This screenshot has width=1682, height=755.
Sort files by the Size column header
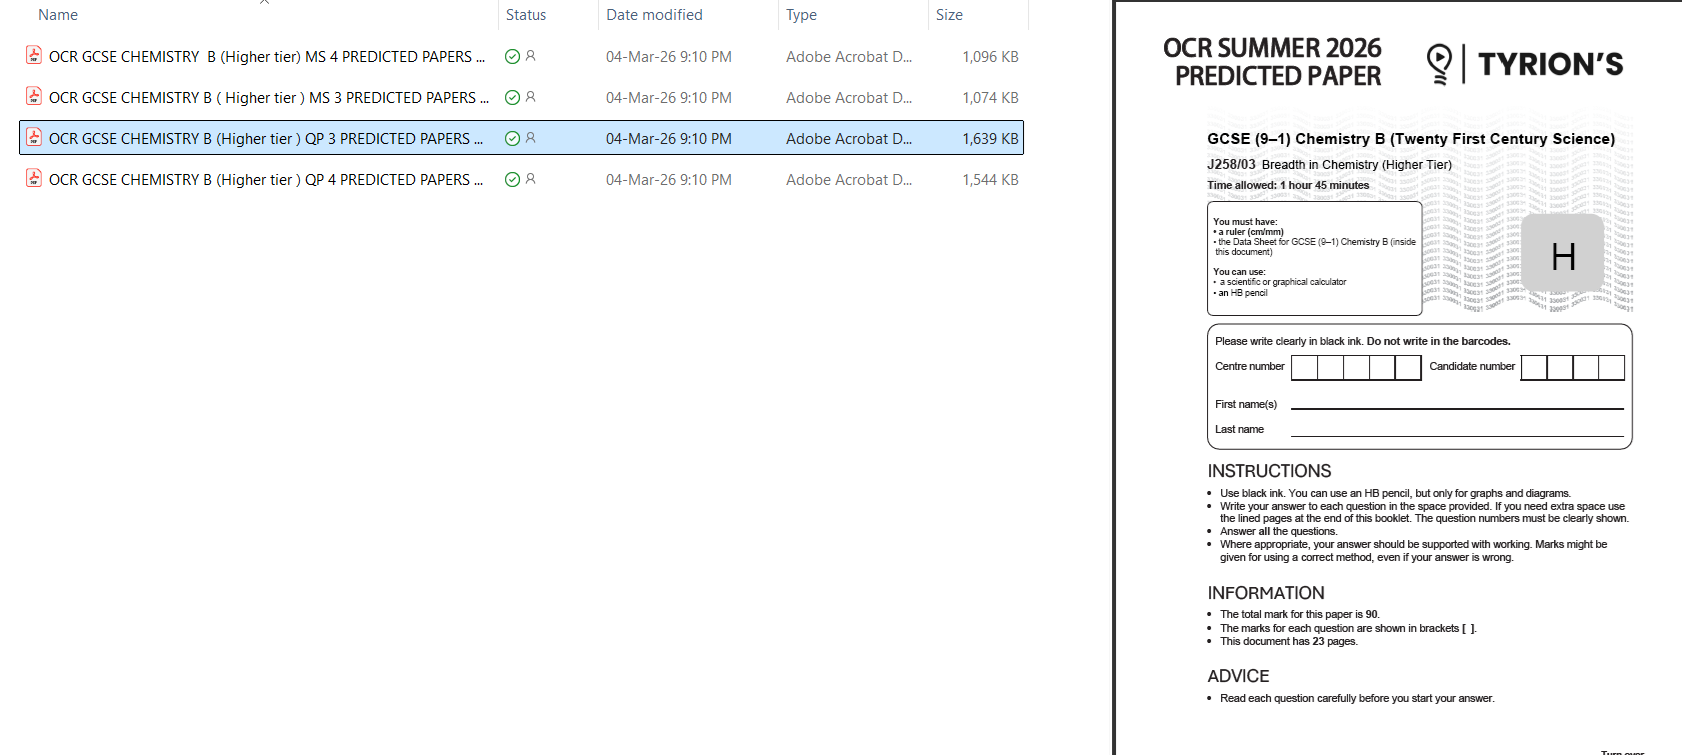coord(949,15)
